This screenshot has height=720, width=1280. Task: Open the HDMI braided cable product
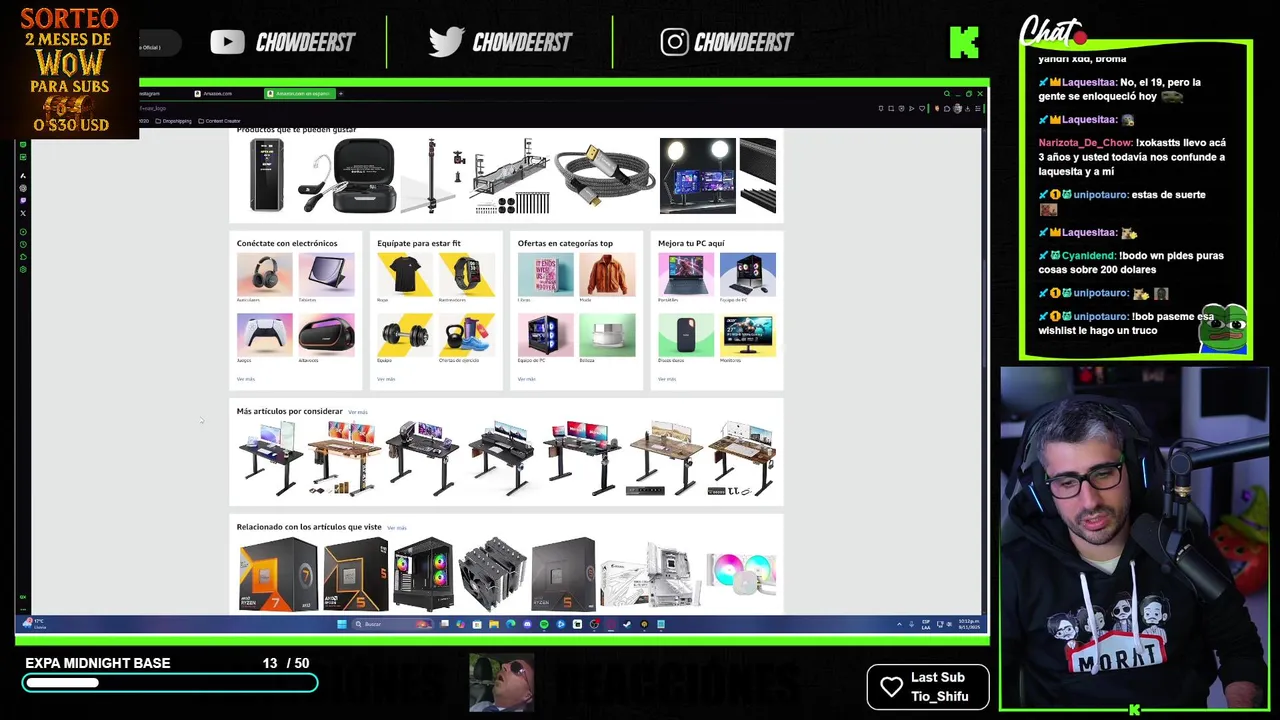tap(604, 177)
